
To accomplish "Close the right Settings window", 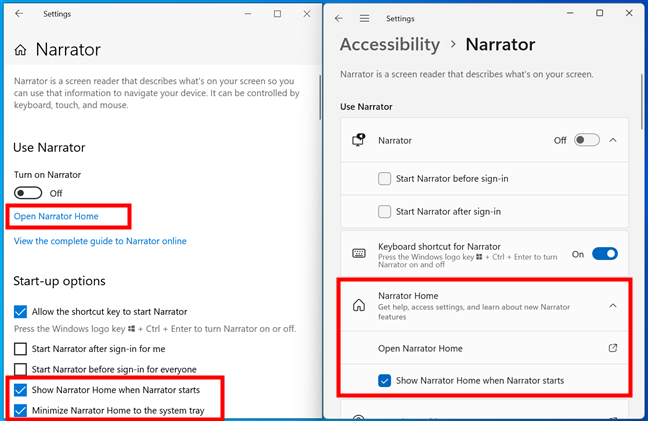I will [629, 13].
